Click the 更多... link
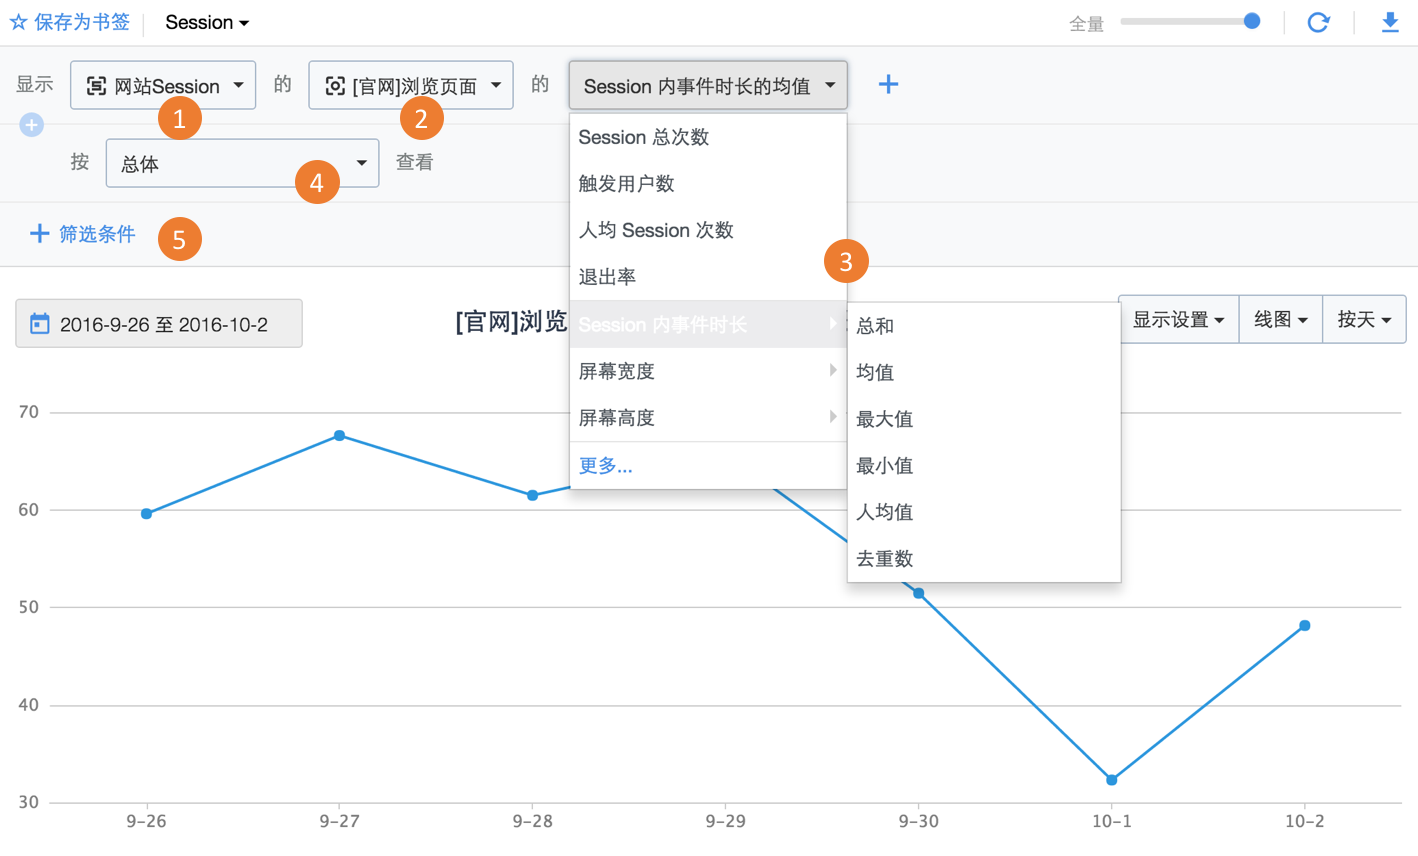 click(605, 465)
